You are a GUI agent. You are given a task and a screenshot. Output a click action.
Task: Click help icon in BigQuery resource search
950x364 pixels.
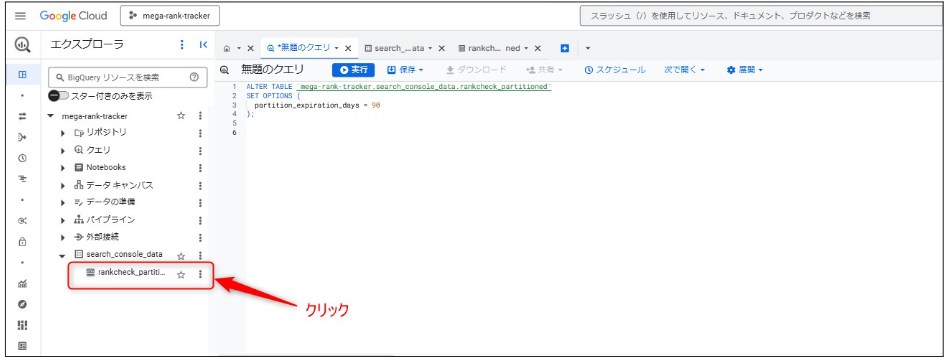(x=194, y=77)
